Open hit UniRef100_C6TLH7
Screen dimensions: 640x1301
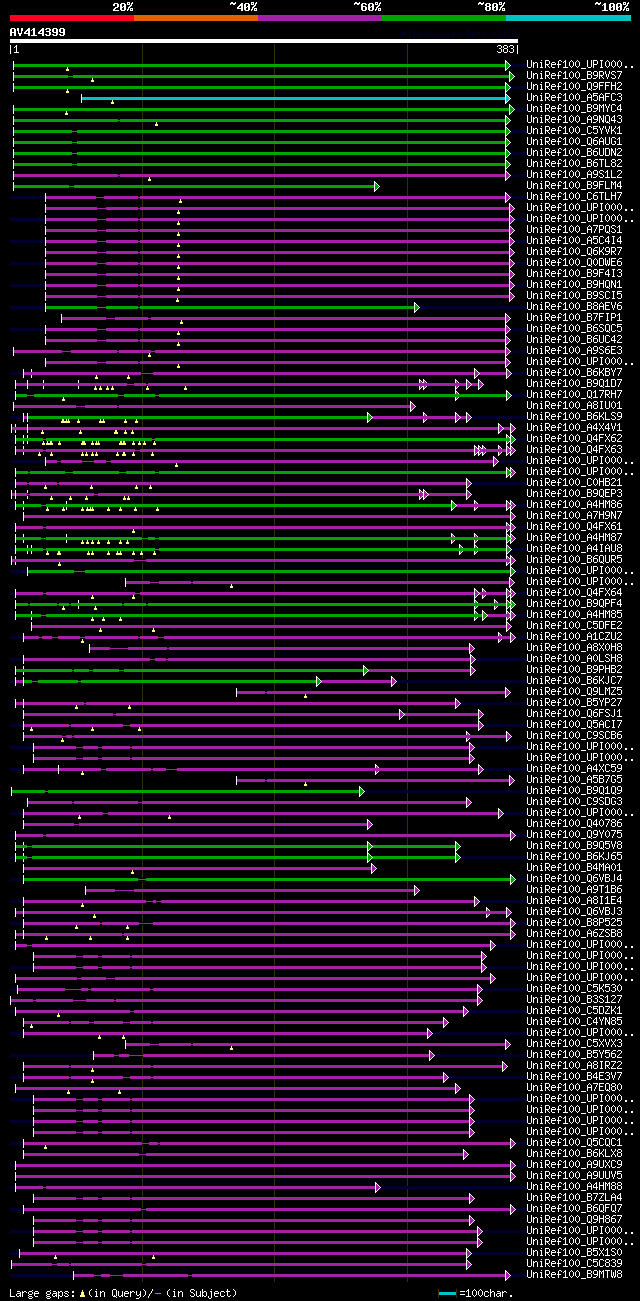pos(574,196)
